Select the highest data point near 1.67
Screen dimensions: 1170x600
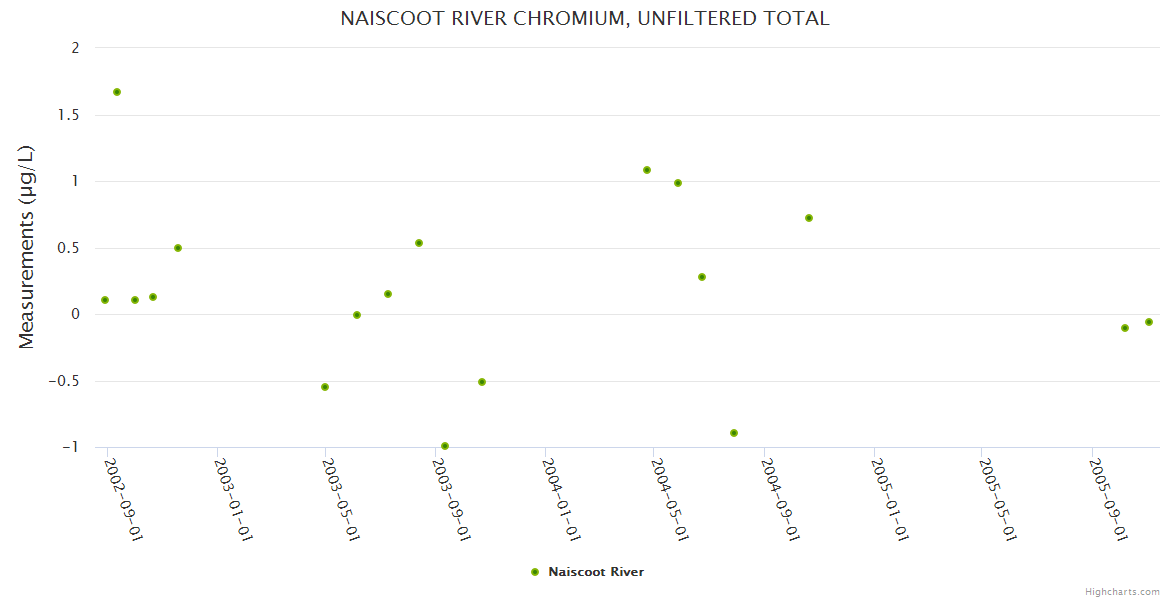click(x=117, y=92)
